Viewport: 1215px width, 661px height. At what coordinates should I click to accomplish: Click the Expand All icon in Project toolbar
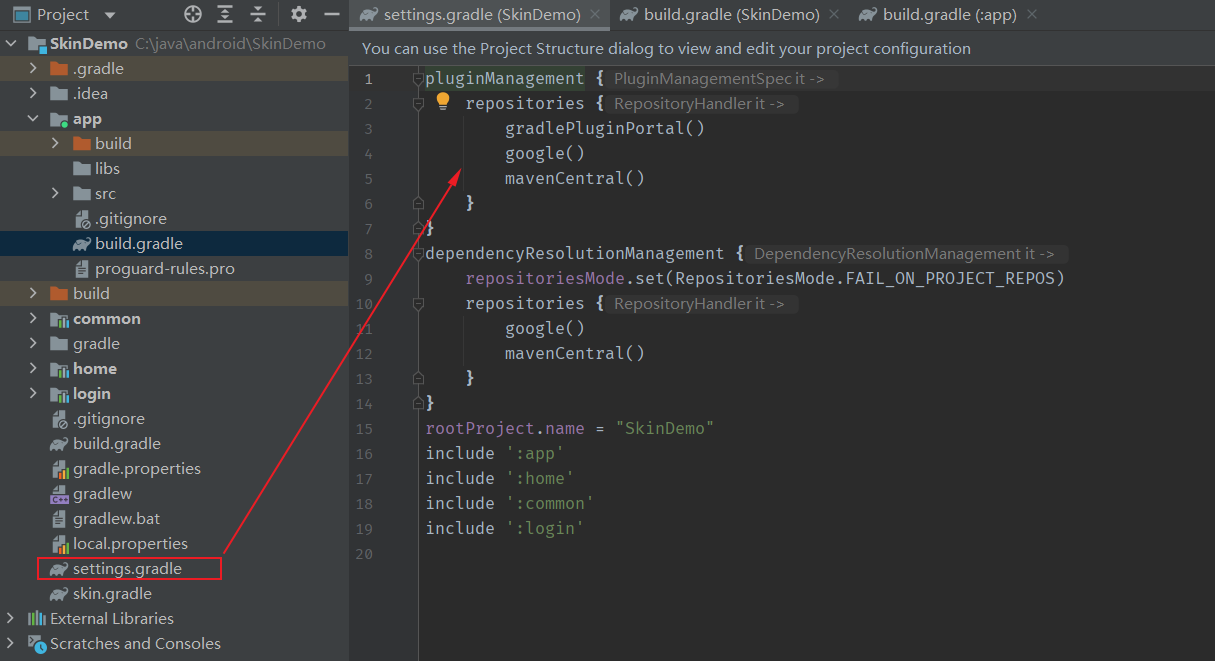click(225, 14)
